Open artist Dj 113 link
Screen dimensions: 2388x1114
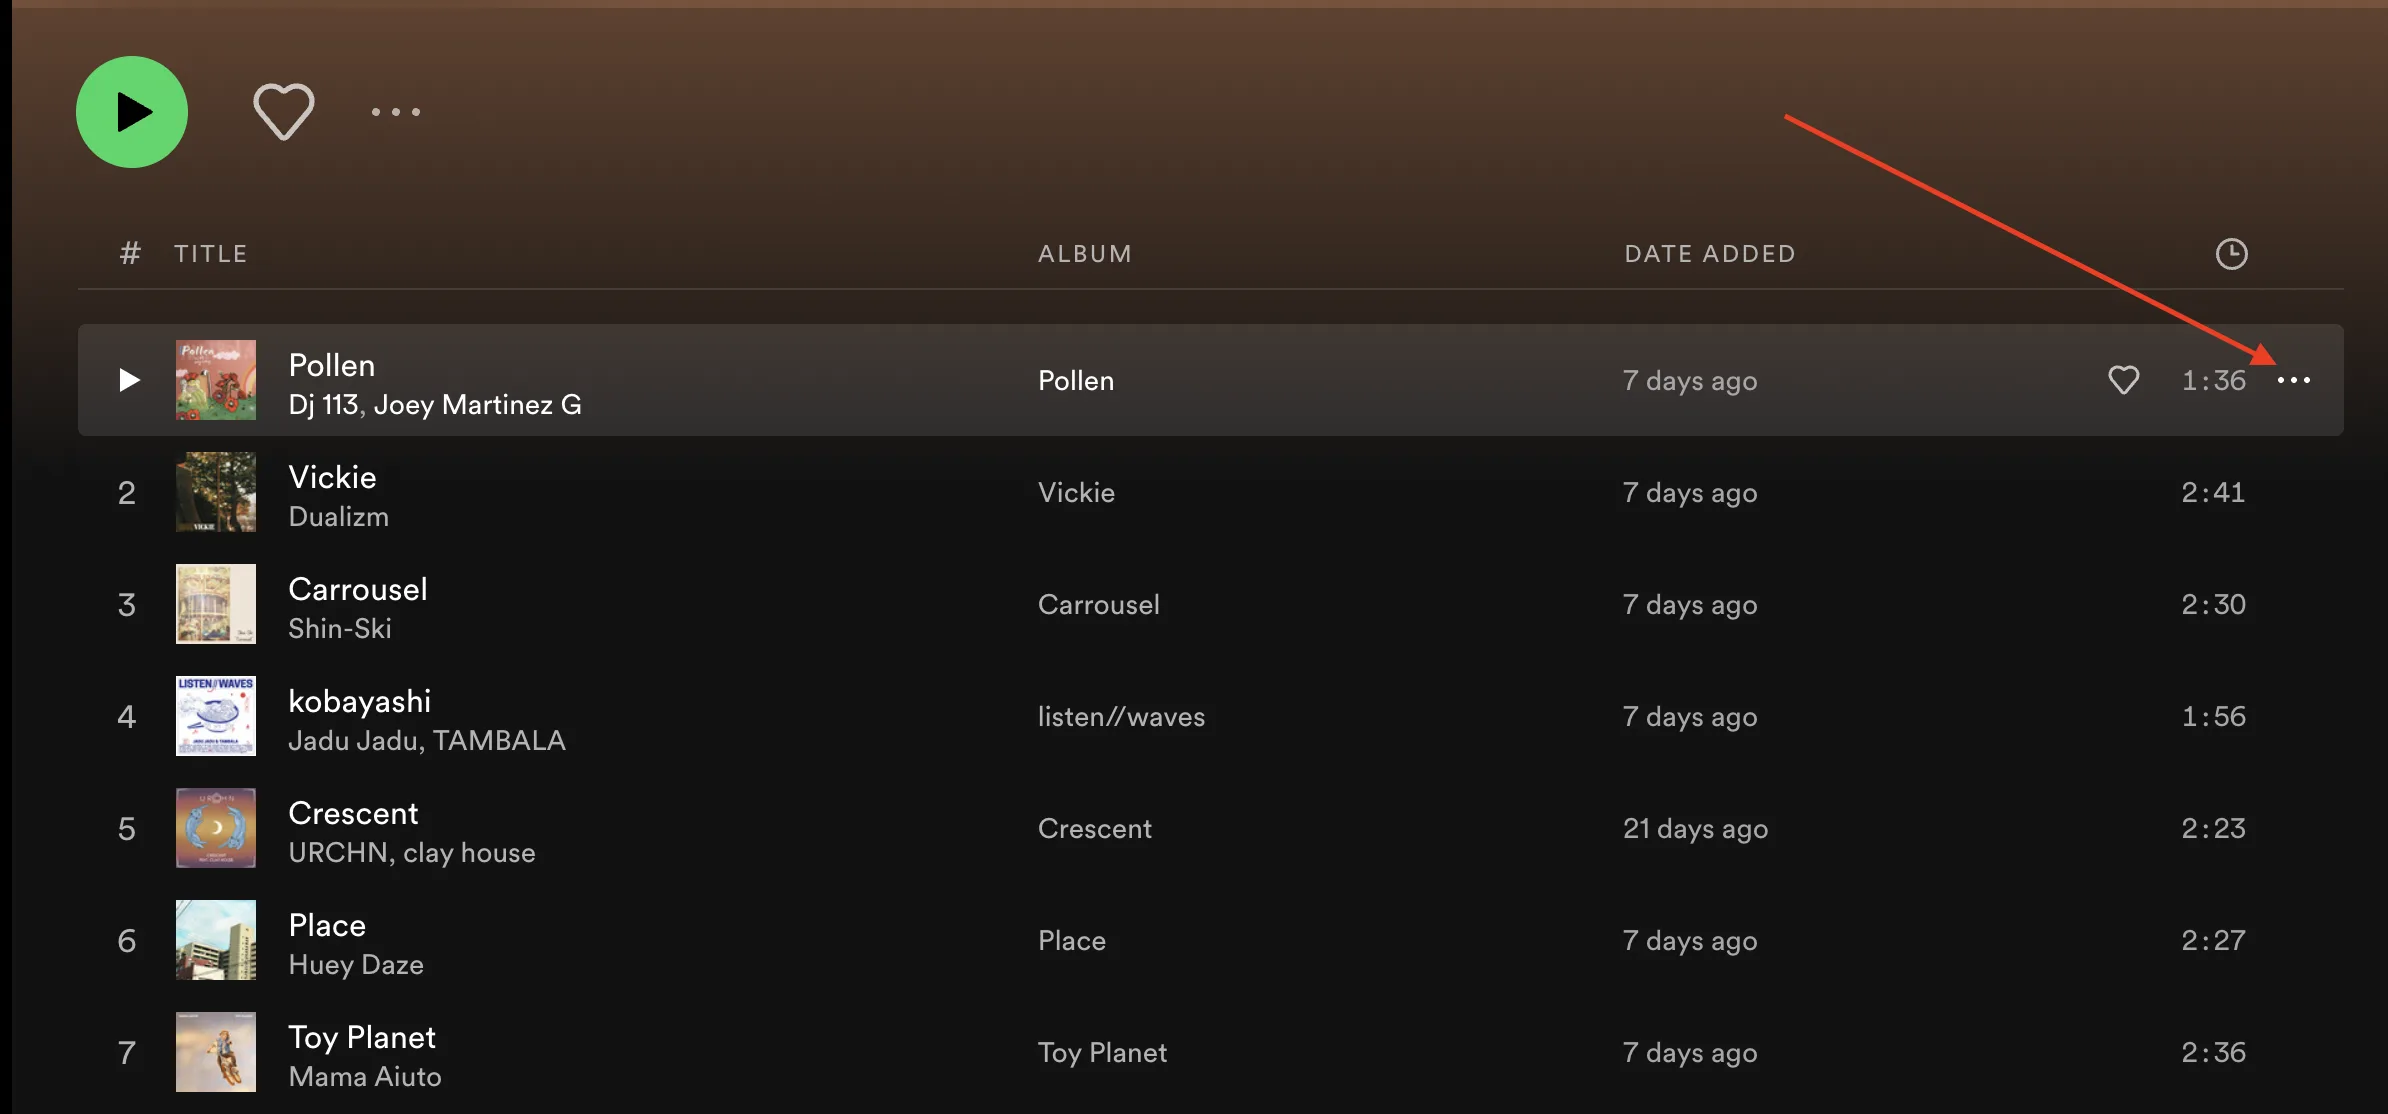[323, 405]
